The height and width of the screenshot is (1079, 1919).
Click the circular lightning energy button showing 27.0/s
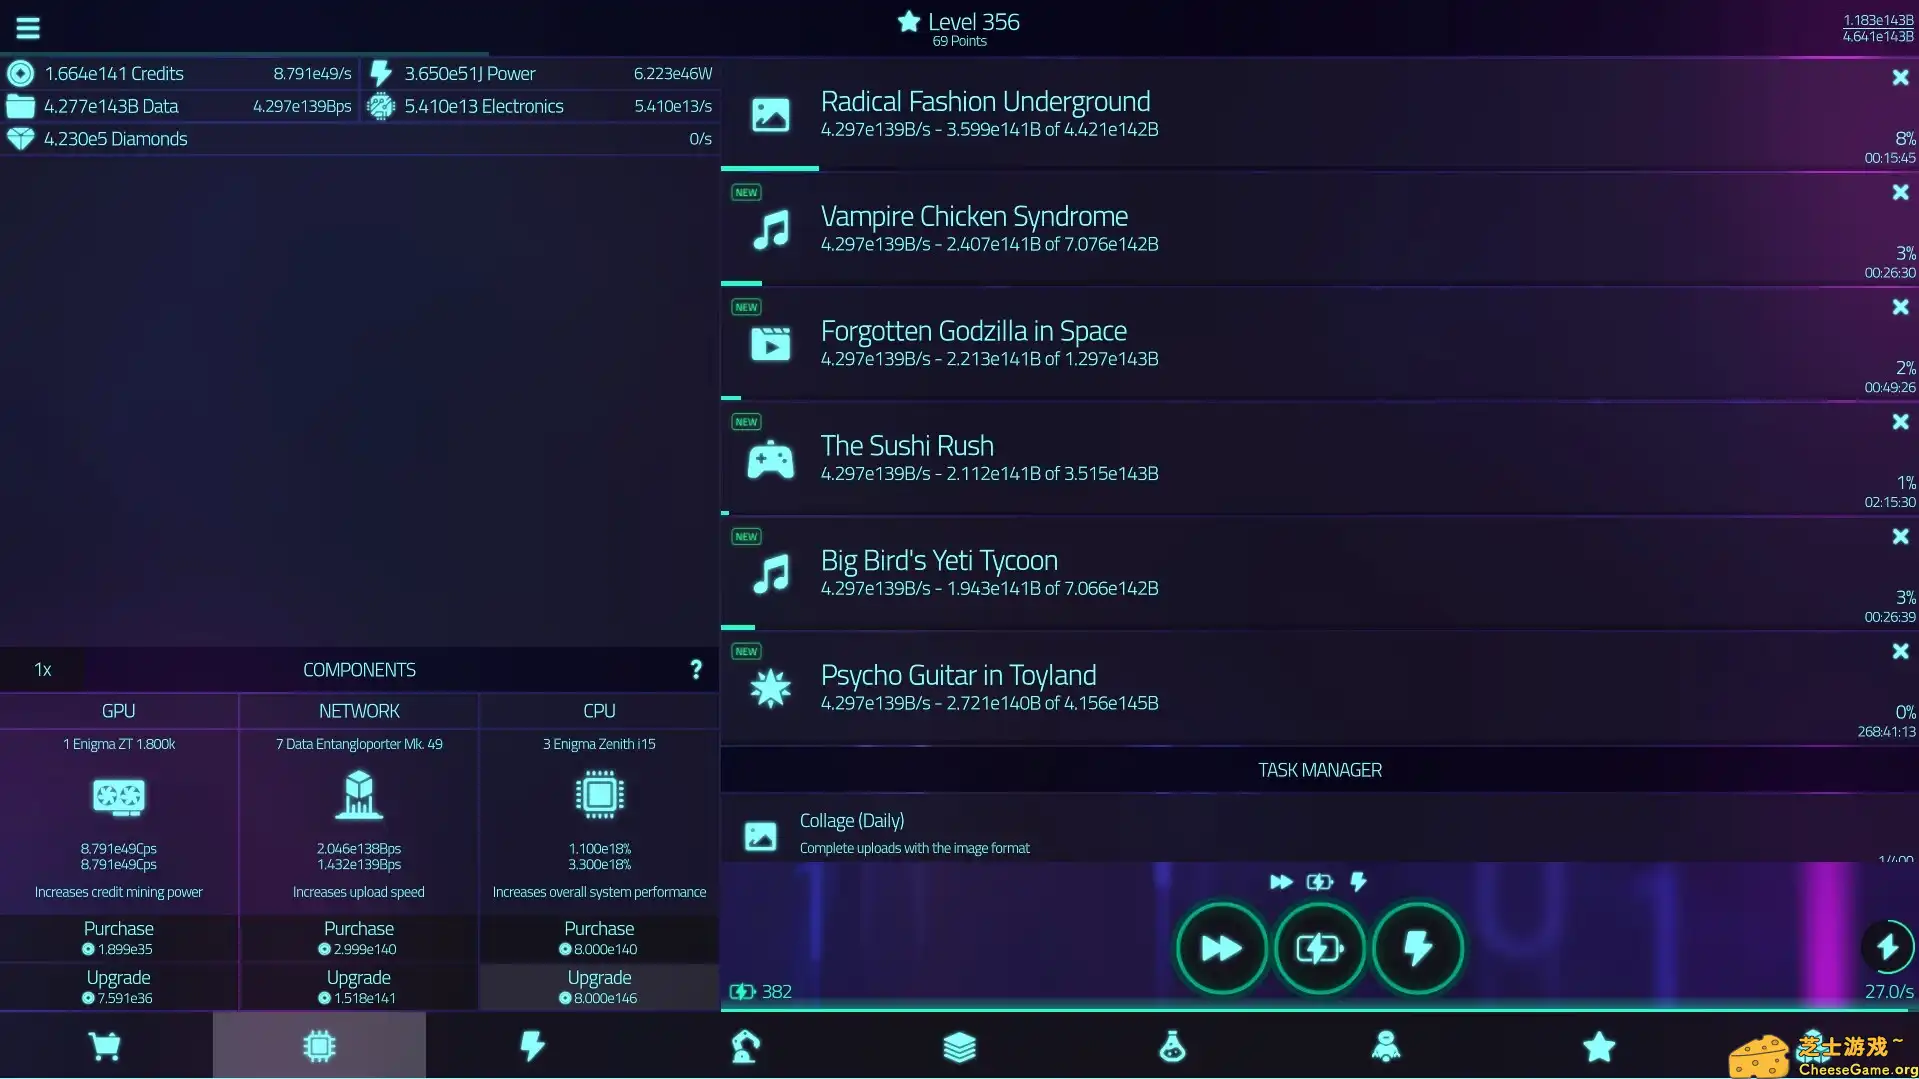[x=1886, y=947]
